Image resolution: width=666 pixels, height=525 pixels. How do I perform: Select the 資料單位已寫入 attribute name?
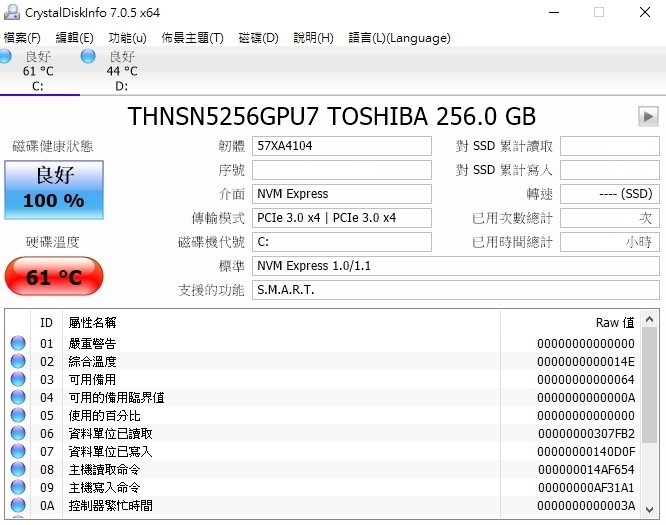tap(110, 452)
